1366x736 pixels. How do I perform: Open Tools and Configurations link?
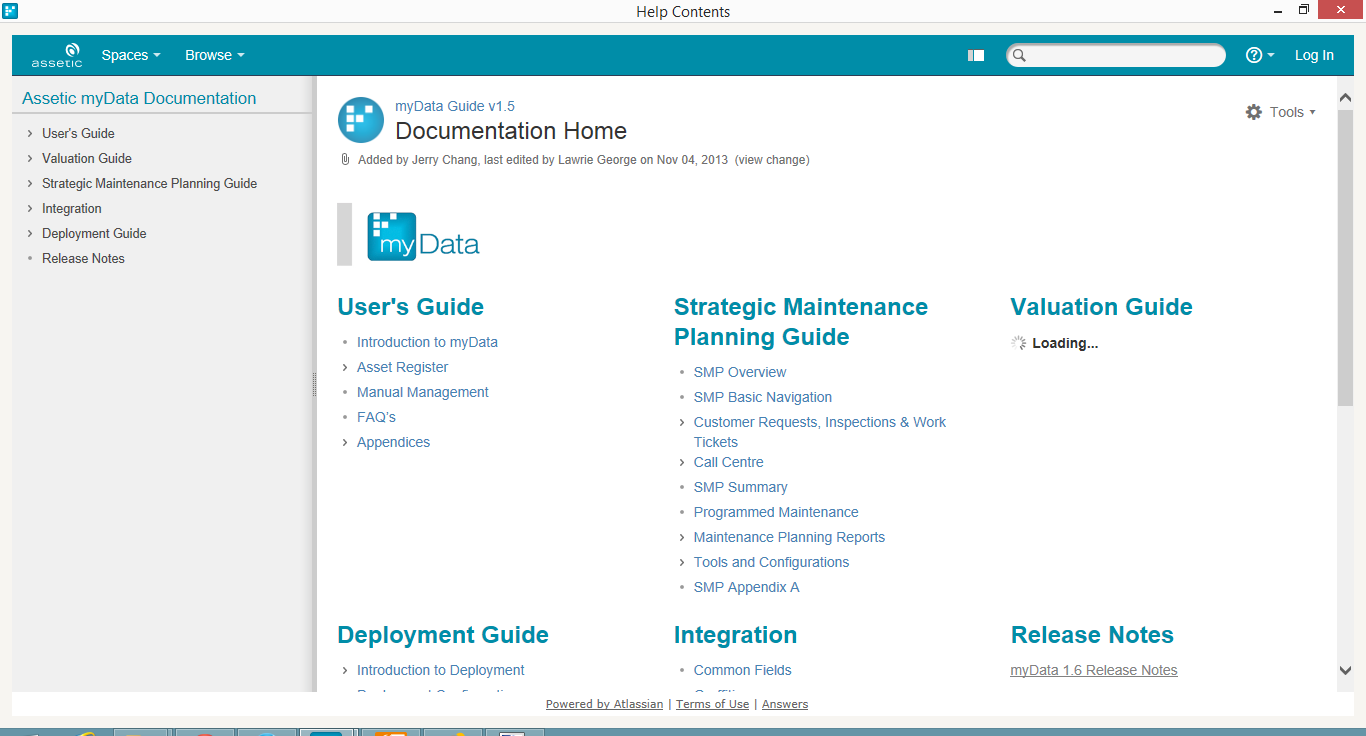[771, 562]
